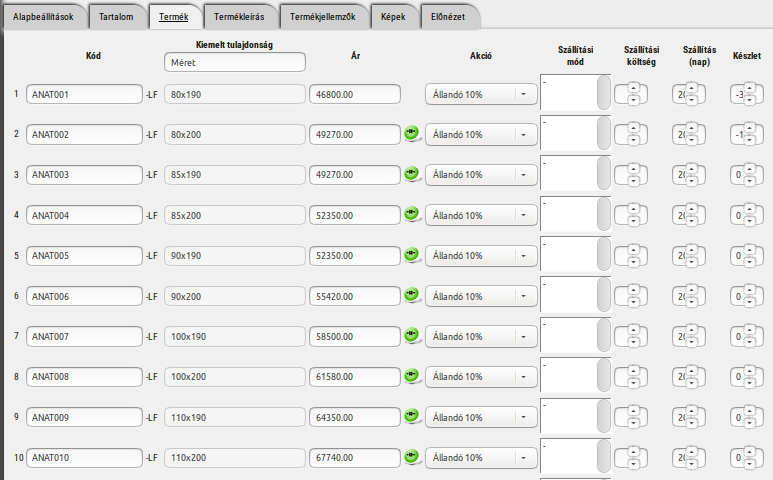Click the code field containing ANAT001
The height and width of the screenshot is (480, 773).
click(x=84, y=94)
